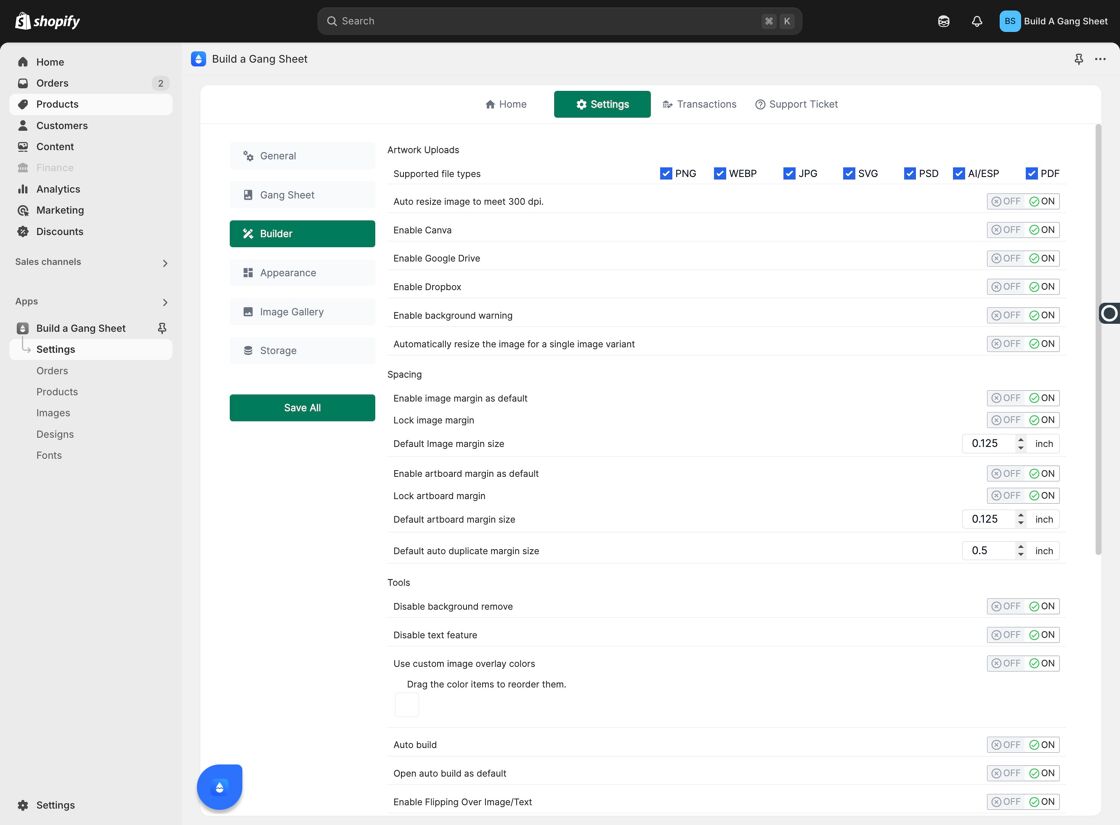Open the Image Gallery section
This screenshot has width=1120, height=825.
[x=302, y=312]
